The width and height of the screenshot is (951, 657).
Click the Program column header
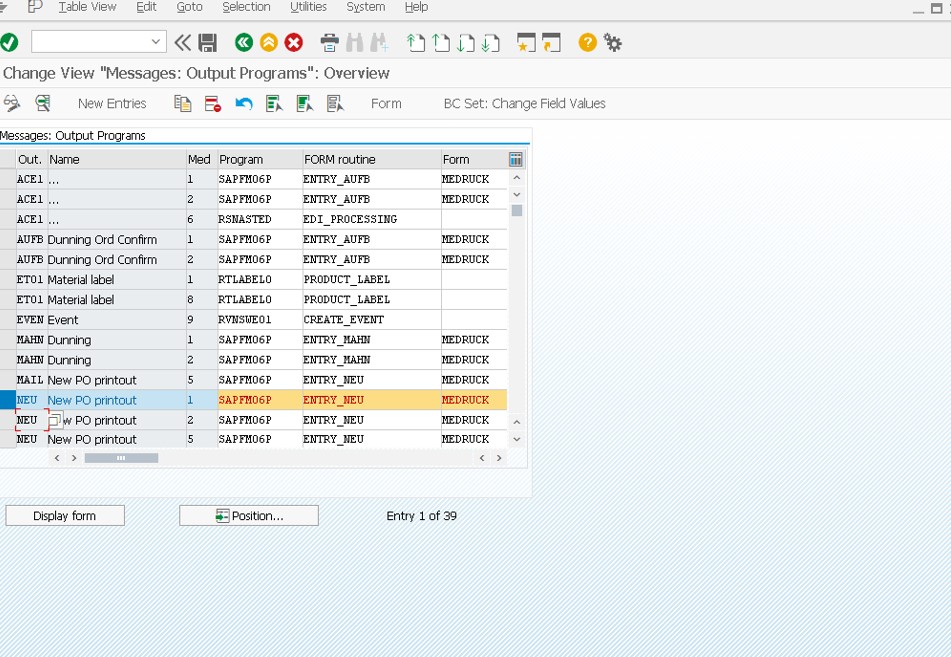pyautogui.click(x=260, y=160)
